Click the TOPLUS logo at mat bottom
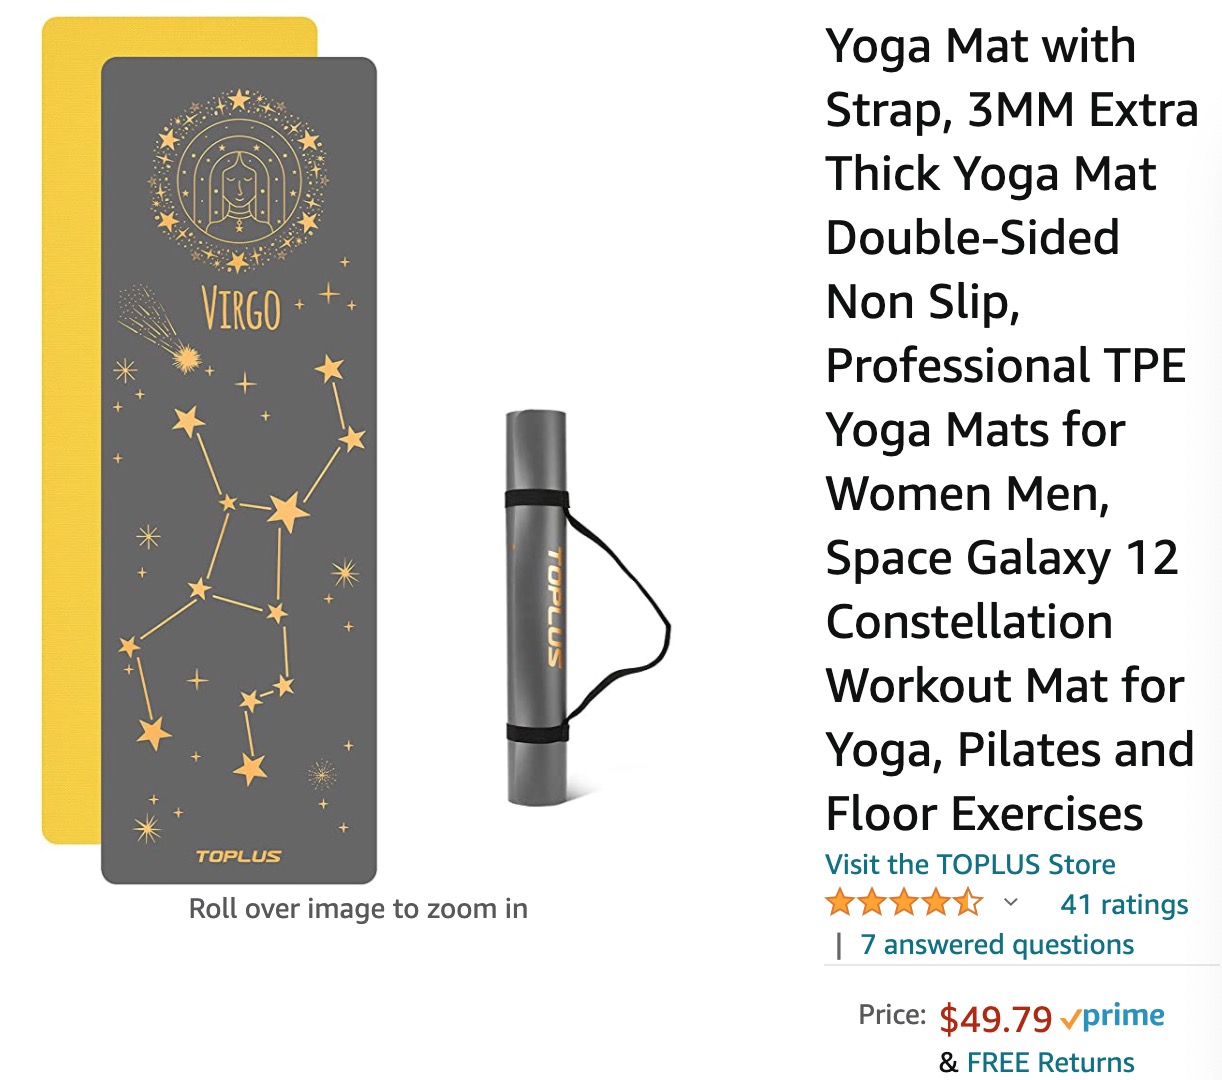 pyautogui.click(x=238, y=856)
